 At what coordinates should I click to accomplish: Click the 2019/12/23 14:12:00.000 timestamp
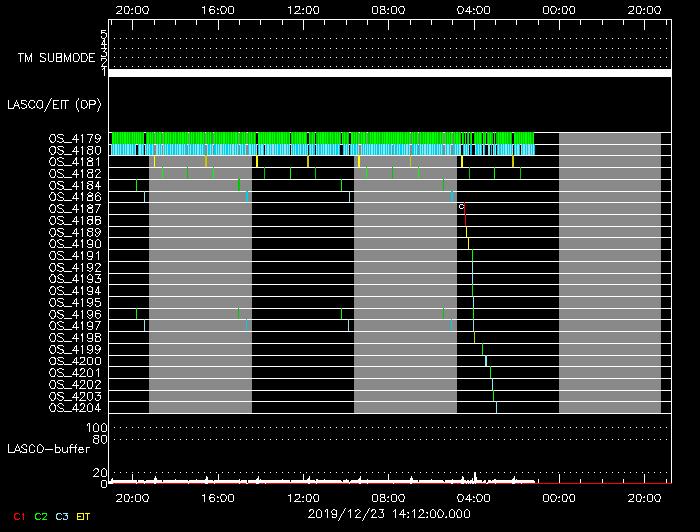click(389, 514)
